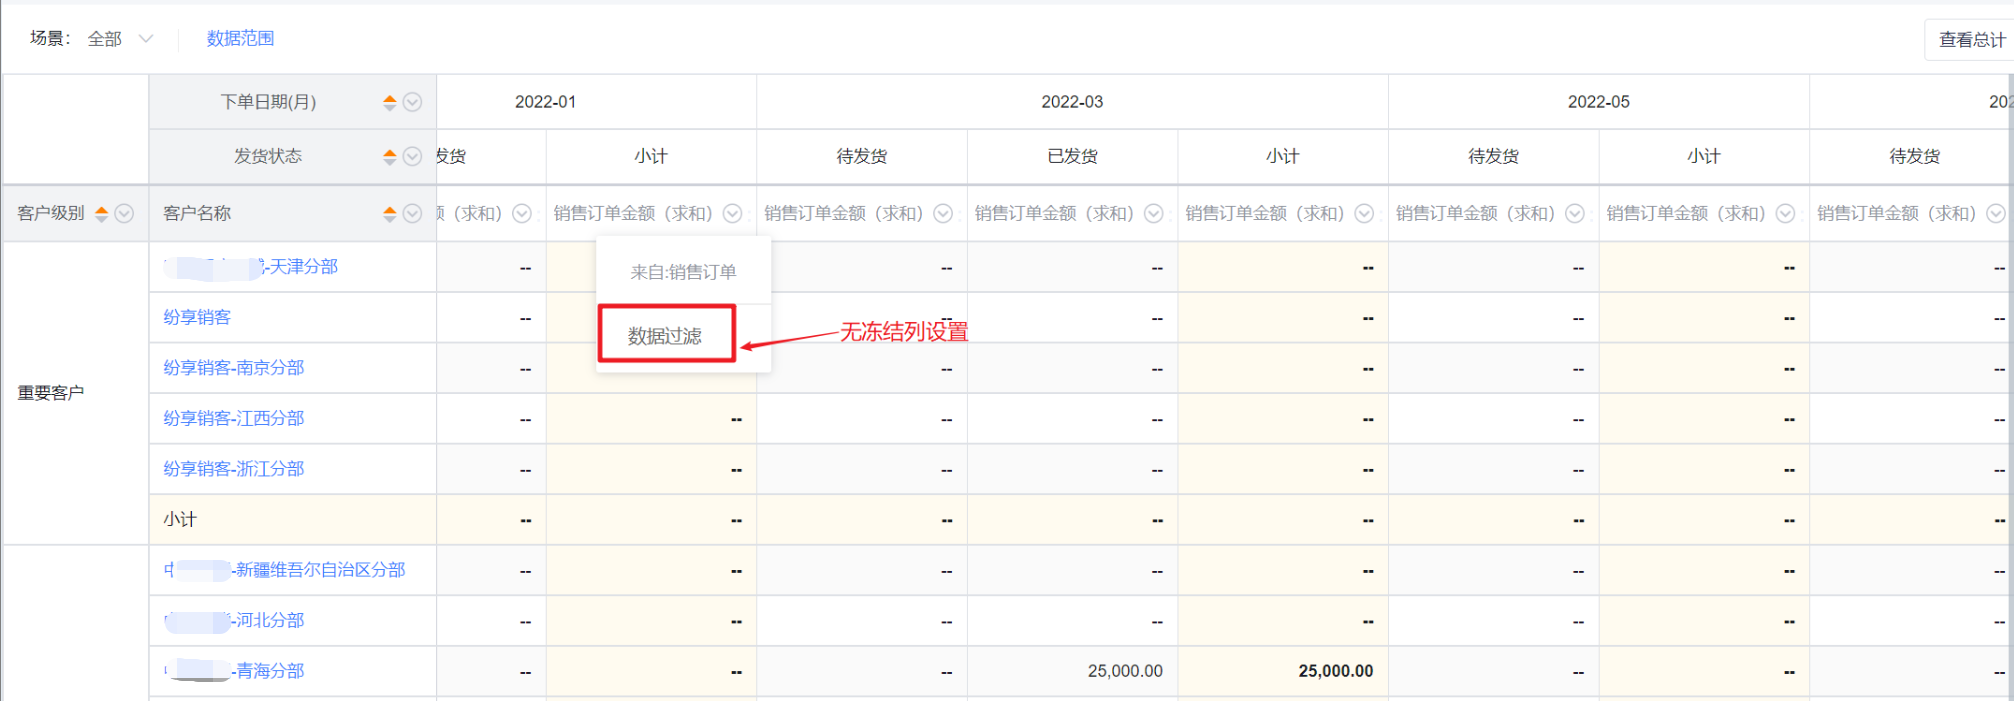Open dropdown of 2022-01 小计 销售订单金额 column
2014x701 pixels.
coord(733,213)
